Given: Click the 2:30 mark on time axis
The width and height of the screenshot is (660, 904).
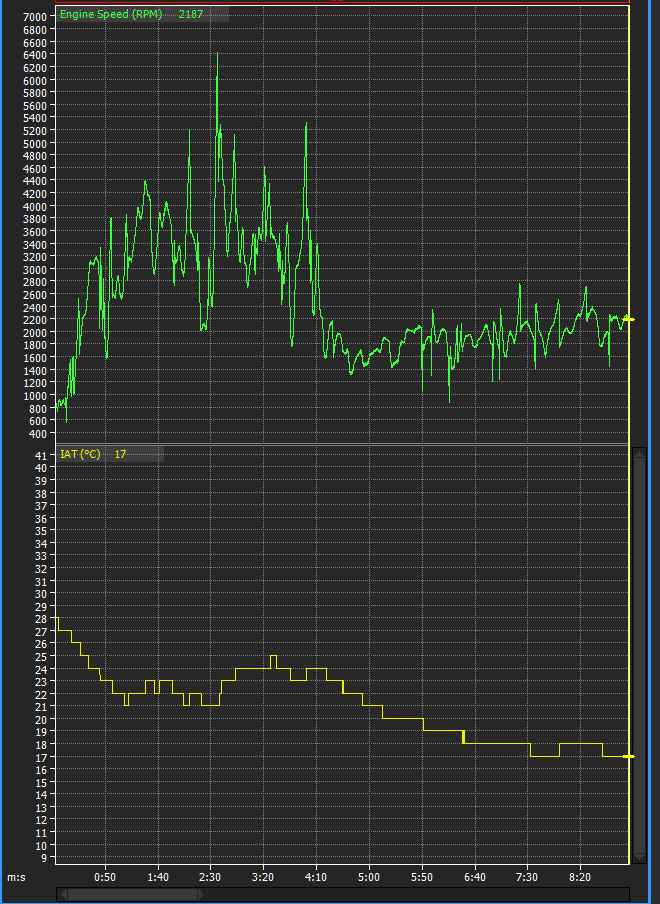Looking at the screenshot, I should pyautogui.click(x=210, y=877).
